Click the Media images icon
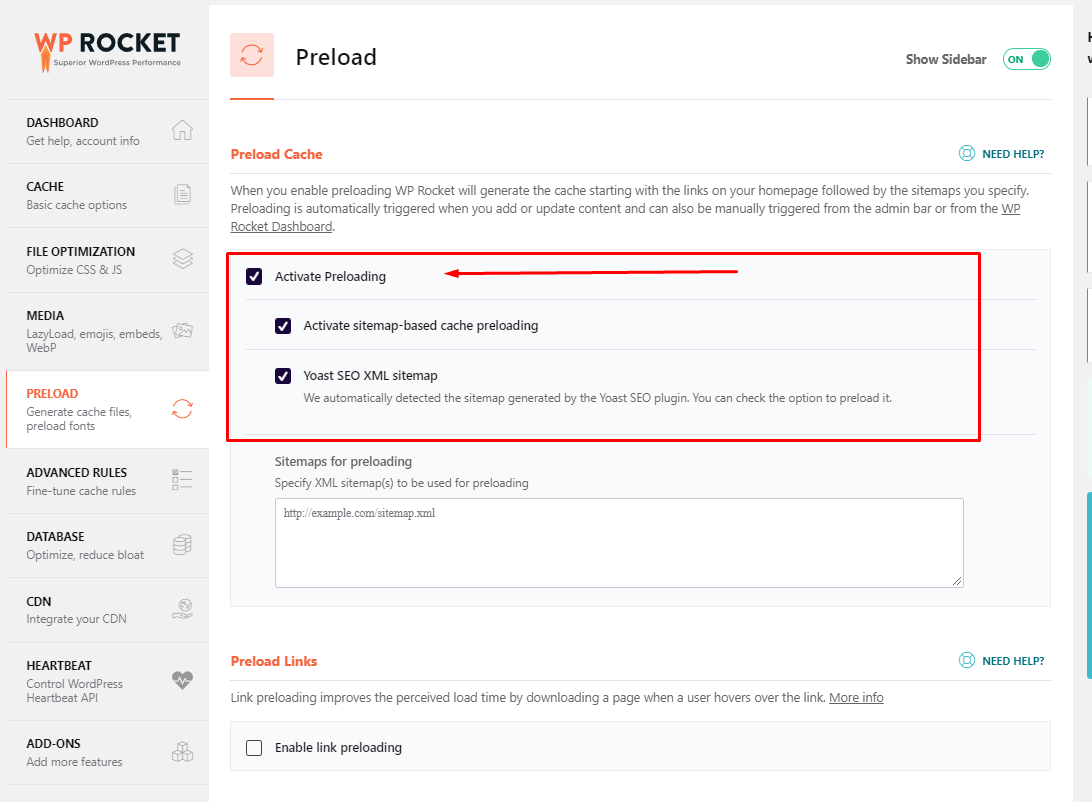Viewport: 1092px width, 802px height. click(182, 331)
